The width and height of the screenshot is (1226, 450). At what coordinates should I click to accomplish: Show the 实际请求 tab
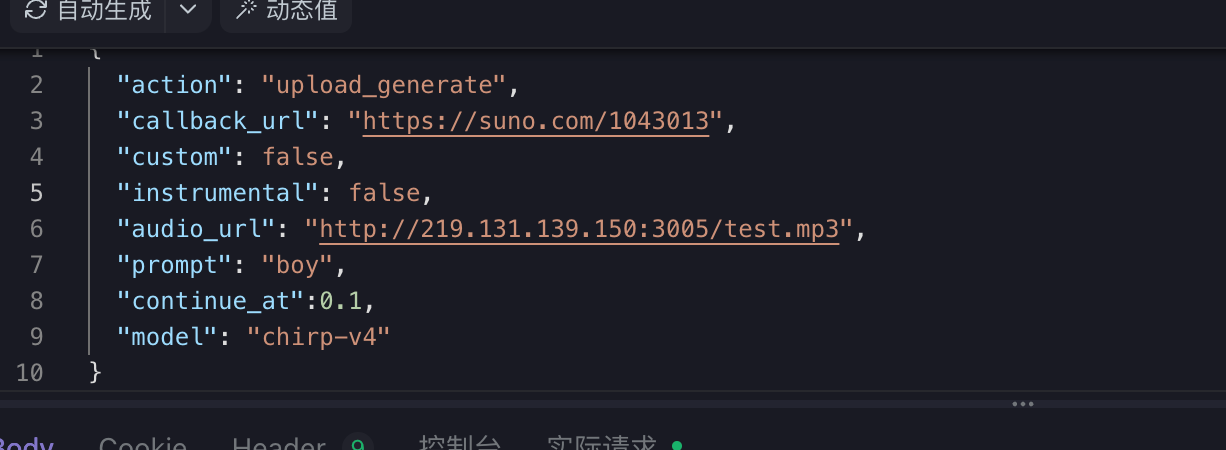click(x=601, y=445)
